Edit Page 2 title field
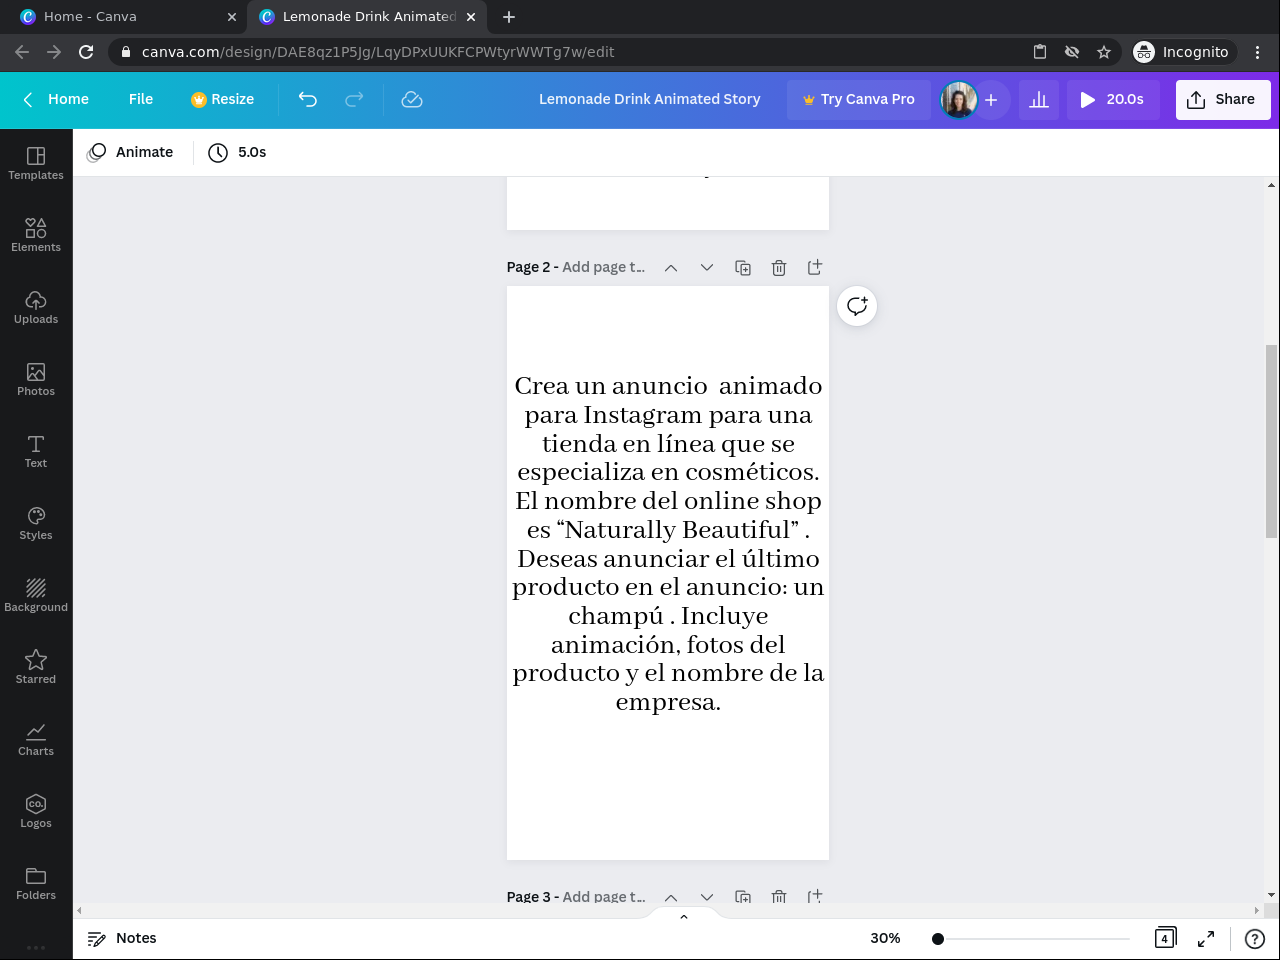1280x960 pixels. [x=604, y=267]
